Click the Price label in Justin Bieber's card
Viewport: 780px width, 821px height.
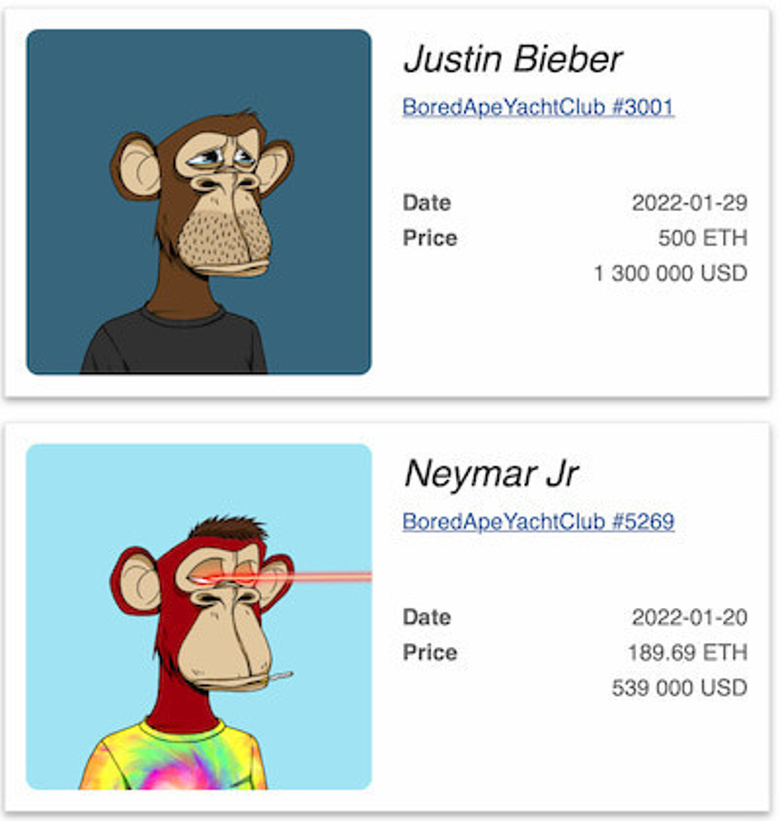(x=429, y=238)
